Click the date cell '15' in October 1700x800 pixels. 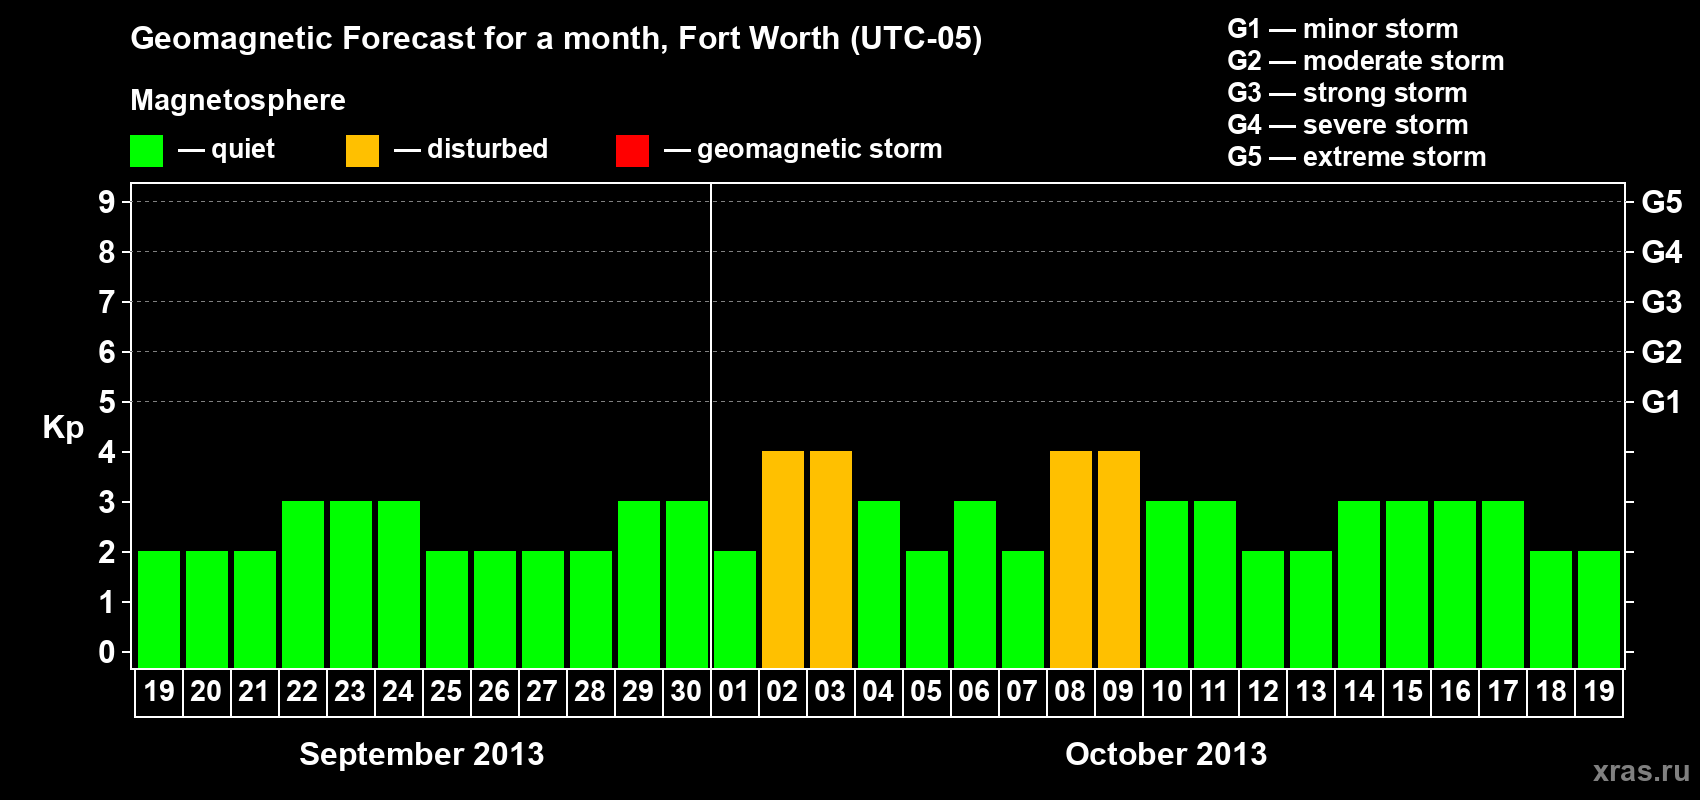click(1406, 692)
